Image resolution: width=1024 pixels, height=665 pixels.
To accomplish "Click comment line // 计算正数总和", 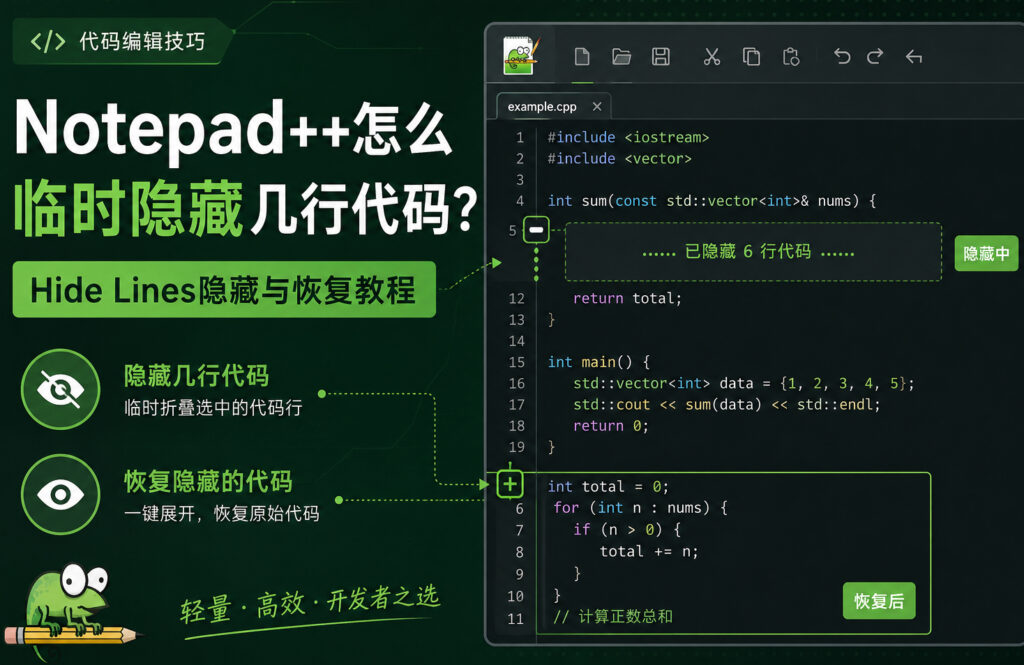I will point(613,617).
